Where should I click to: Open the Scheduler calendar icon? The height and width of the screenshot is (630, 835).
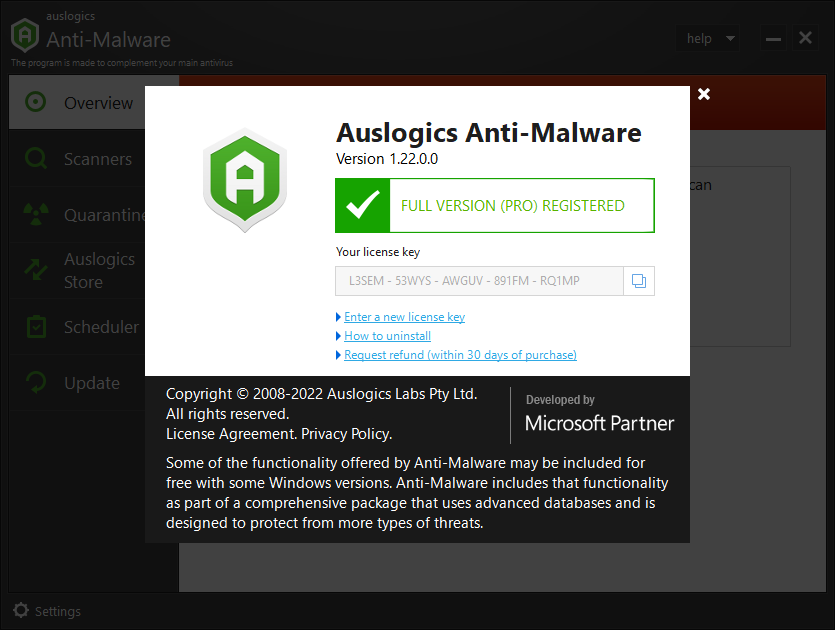[35, 327]
